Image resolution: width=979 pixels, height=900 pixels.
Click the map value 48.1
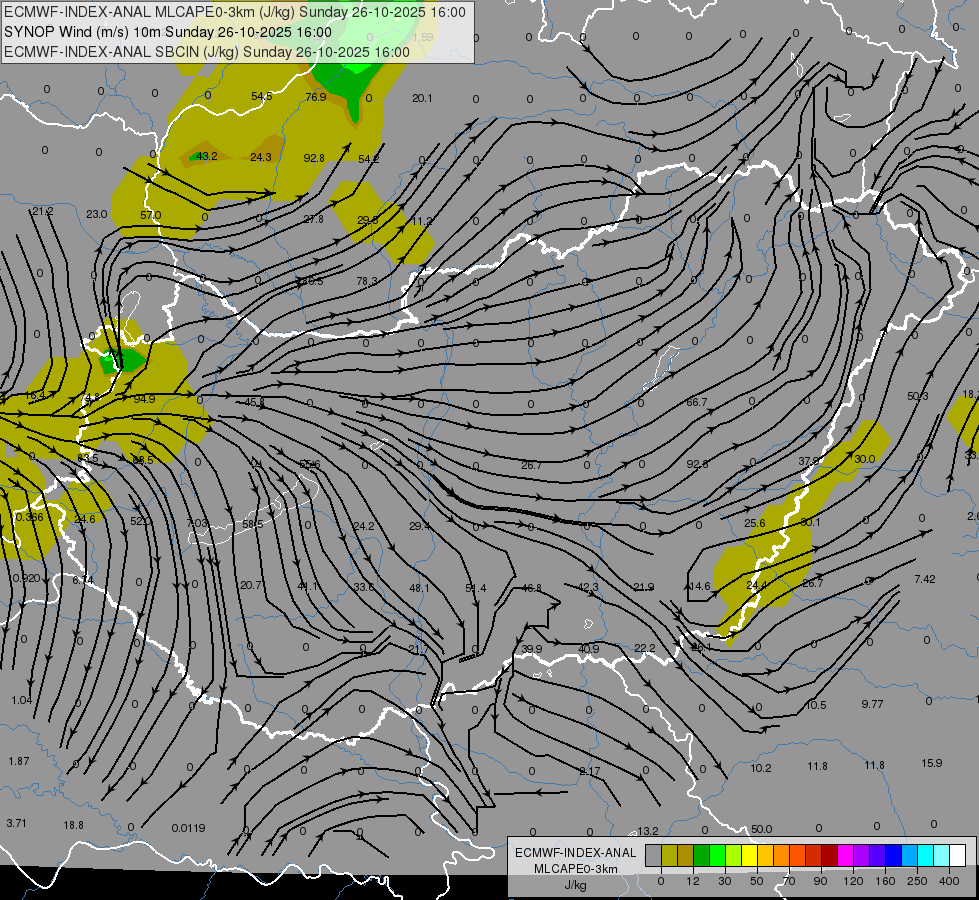click(x=419, y=588)
